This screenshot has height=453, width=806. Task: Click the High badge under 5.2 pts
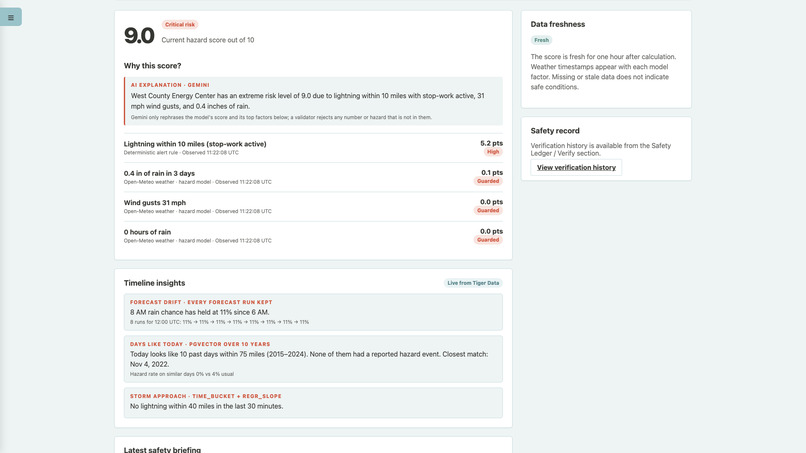point(493,152)
